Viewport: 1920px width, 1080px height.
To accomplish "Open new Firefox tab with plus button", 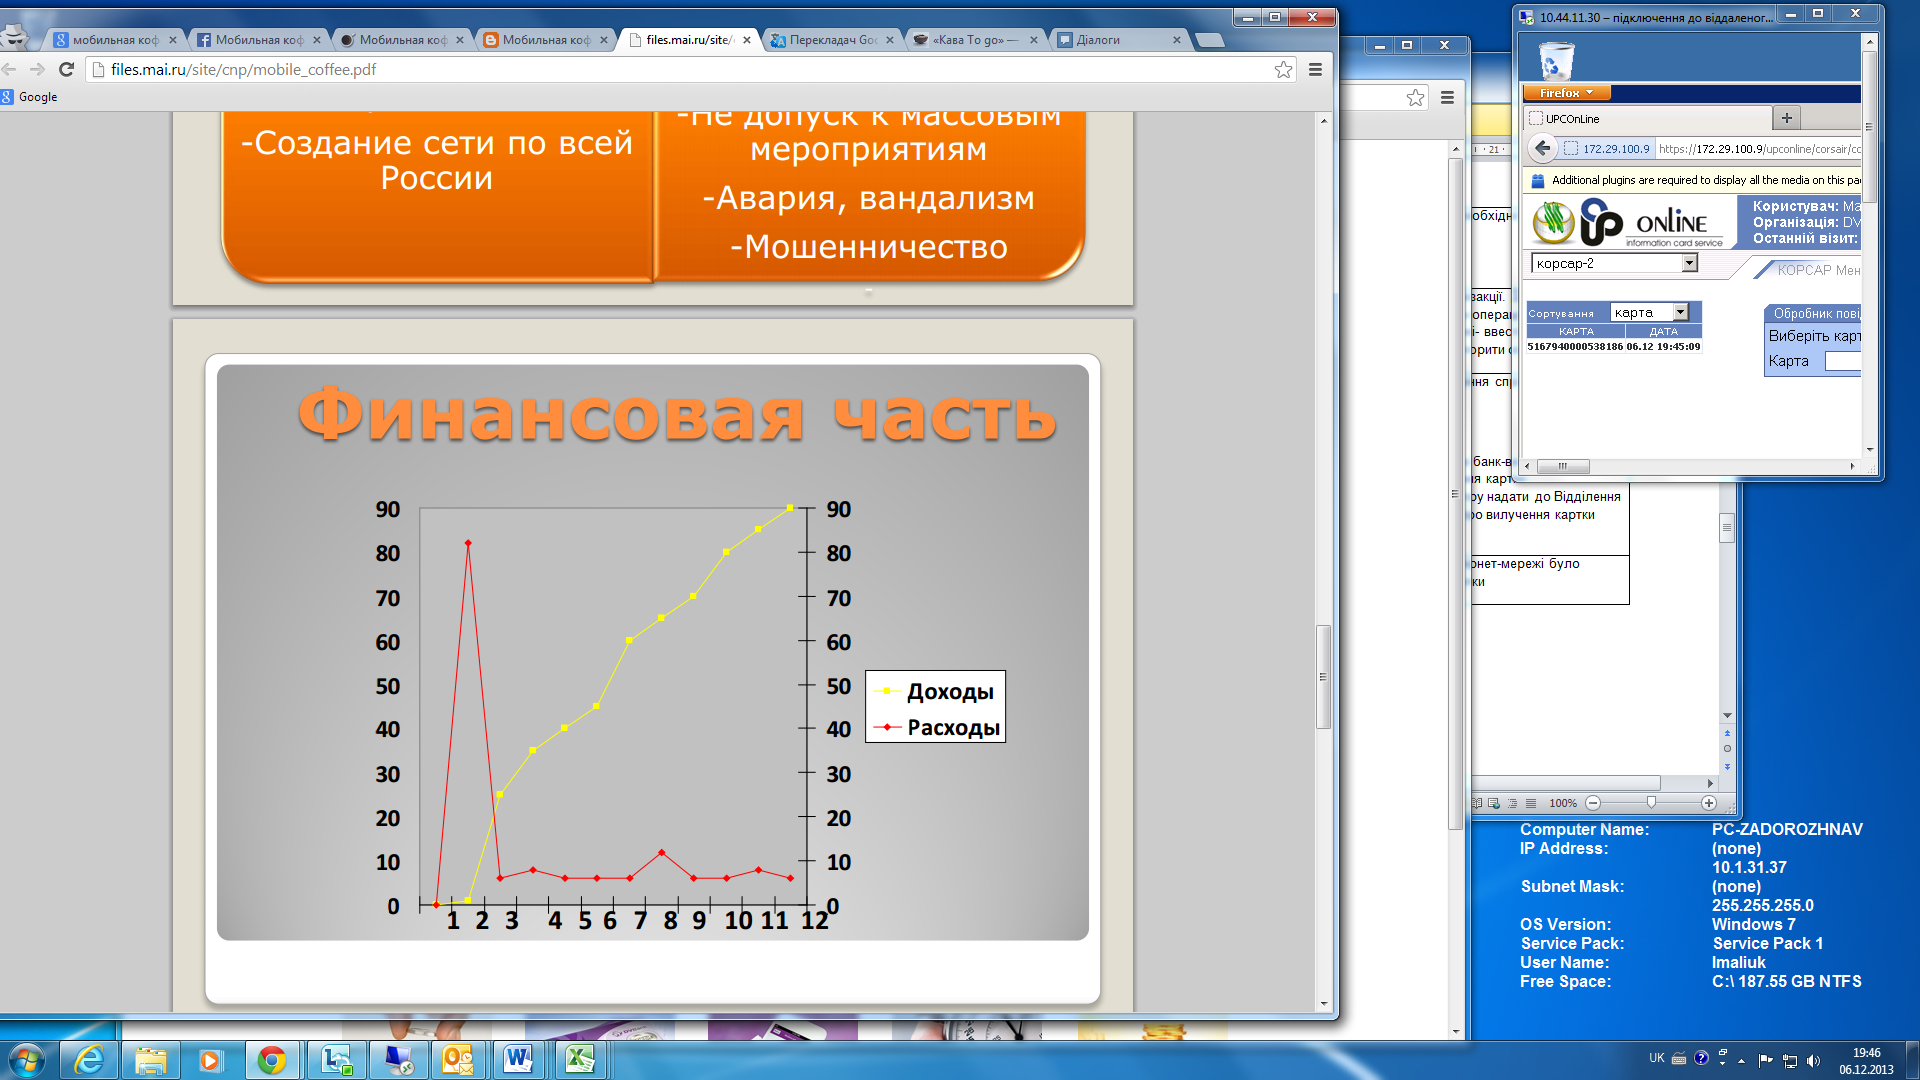I will (x=1786, y=118).
